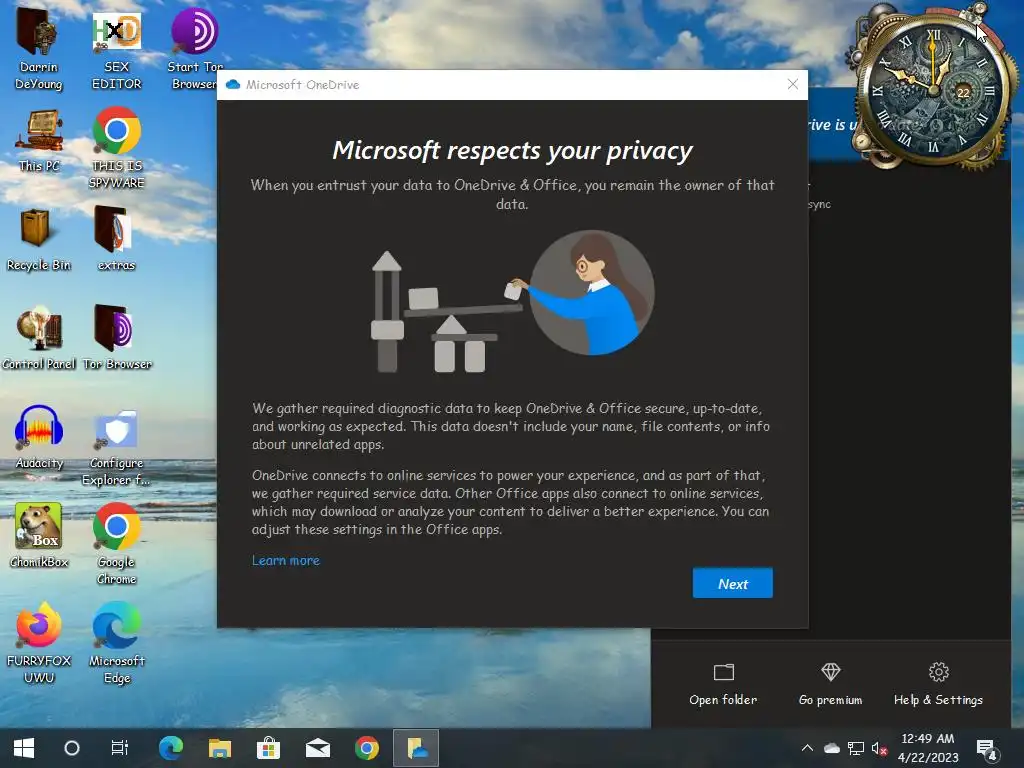Select FURRYFOX UWU Firefox shortcut
Image resolution: width=1024 pixels, height=768 pixels.
coord(39,642)
